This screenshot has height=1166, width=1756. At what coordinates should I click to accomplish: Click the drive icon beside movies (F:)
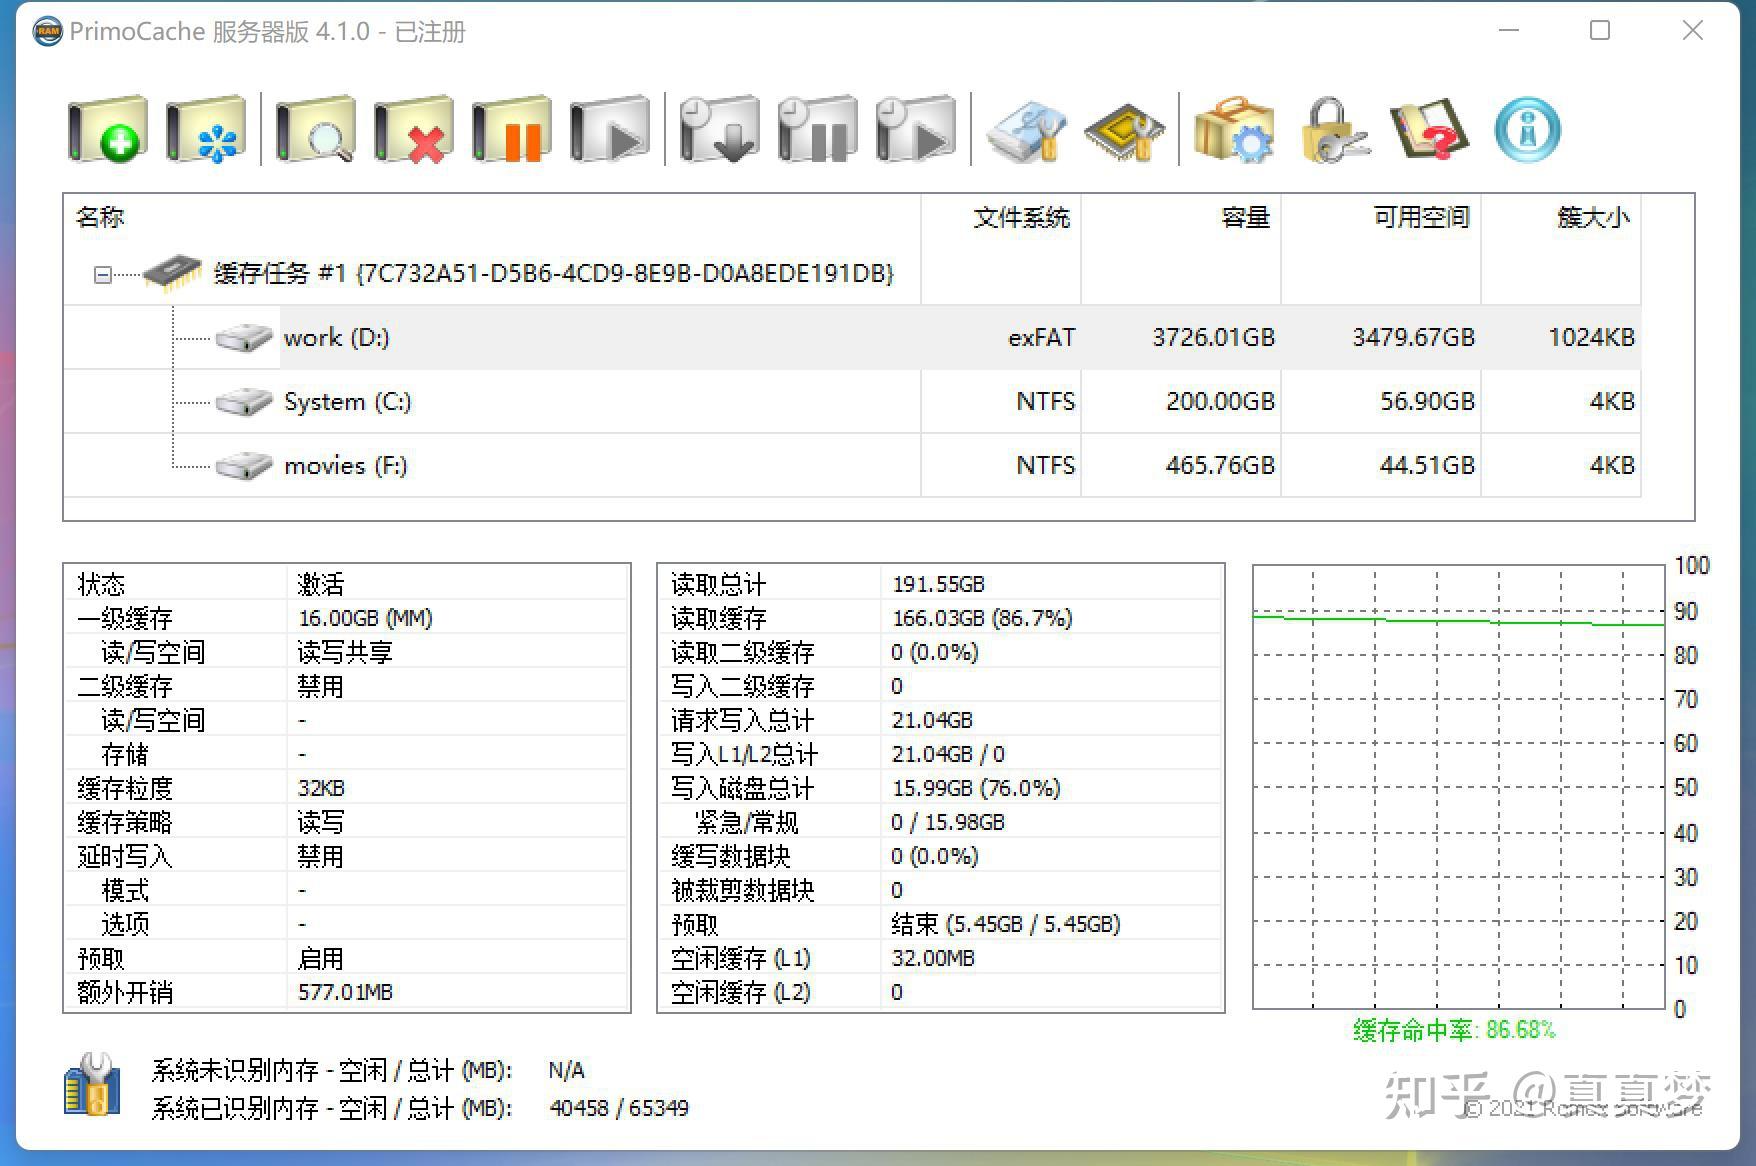pos(244,465)
